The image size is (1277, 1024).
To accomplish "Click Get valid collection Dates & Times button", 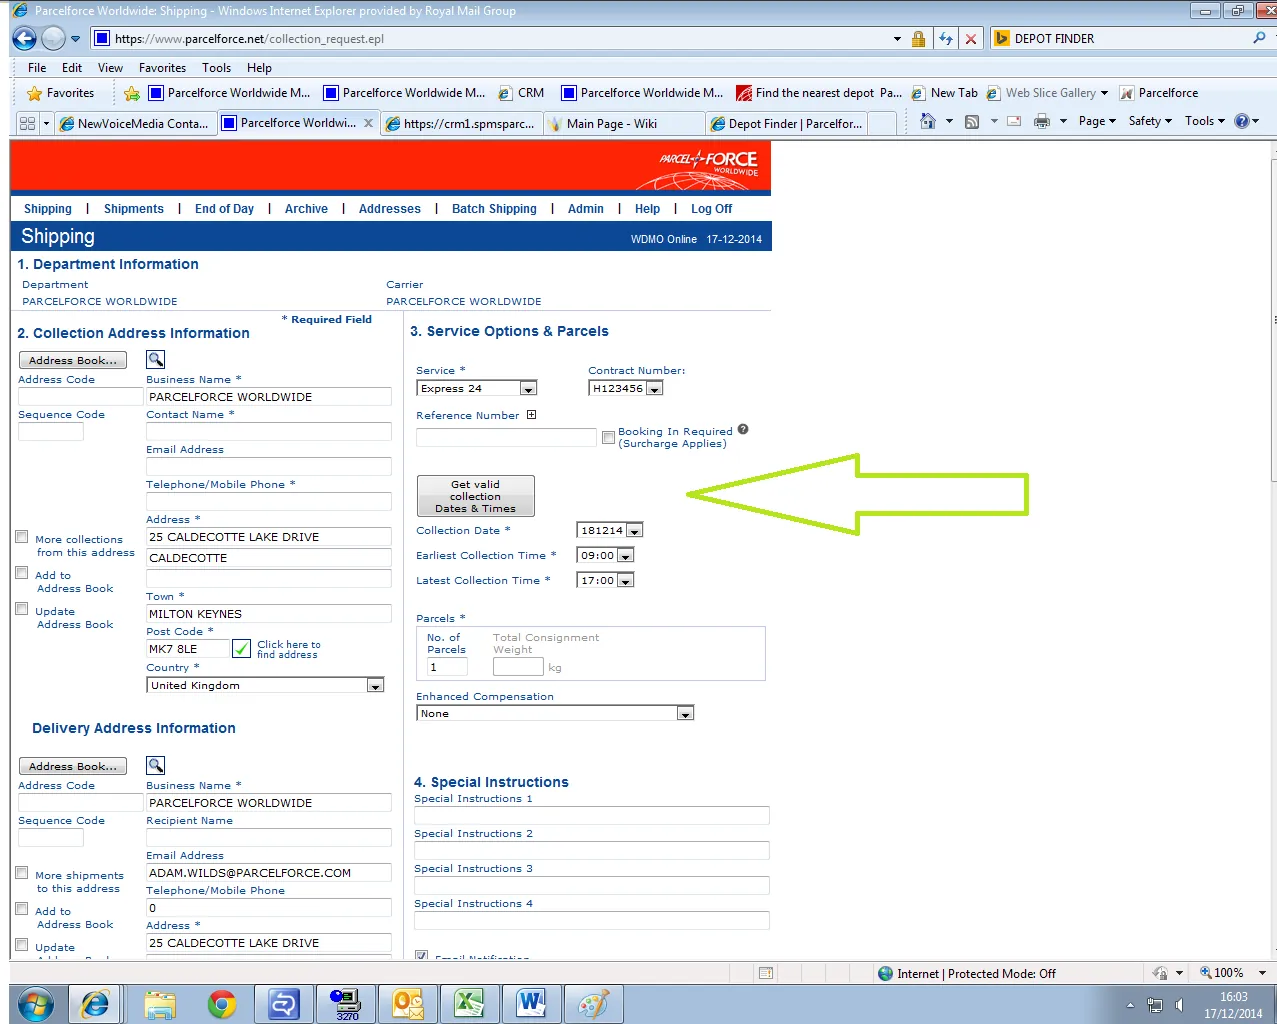I will point(475,496).
